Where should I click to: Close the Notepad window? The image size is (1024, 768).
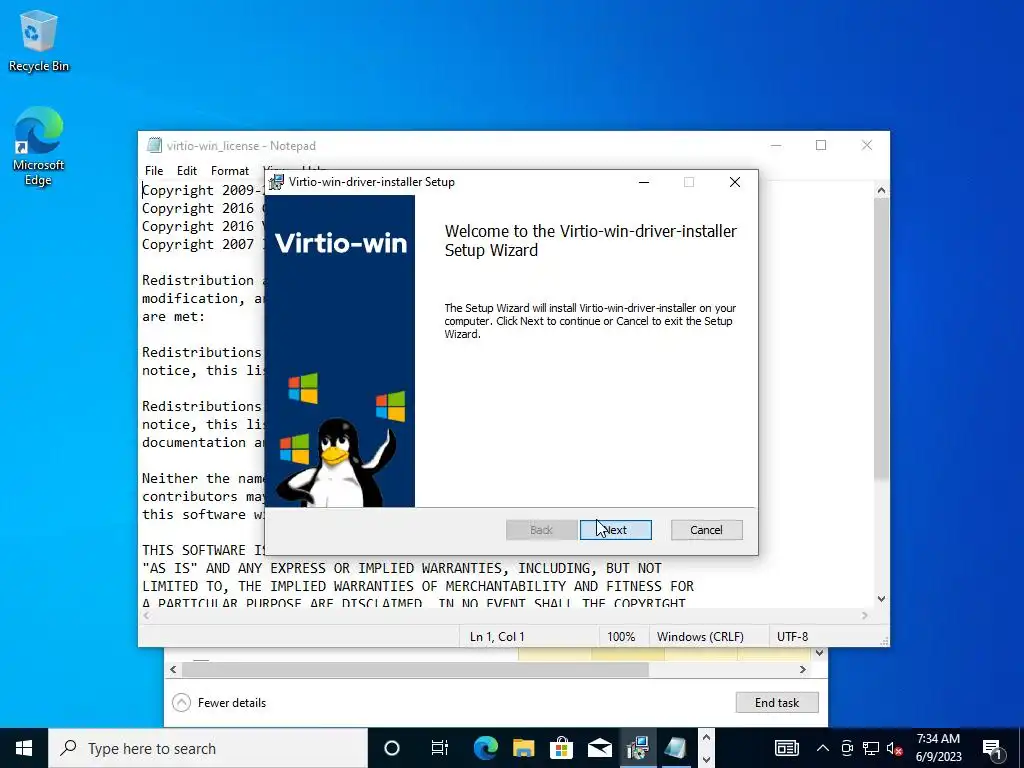tap(867, 145)
